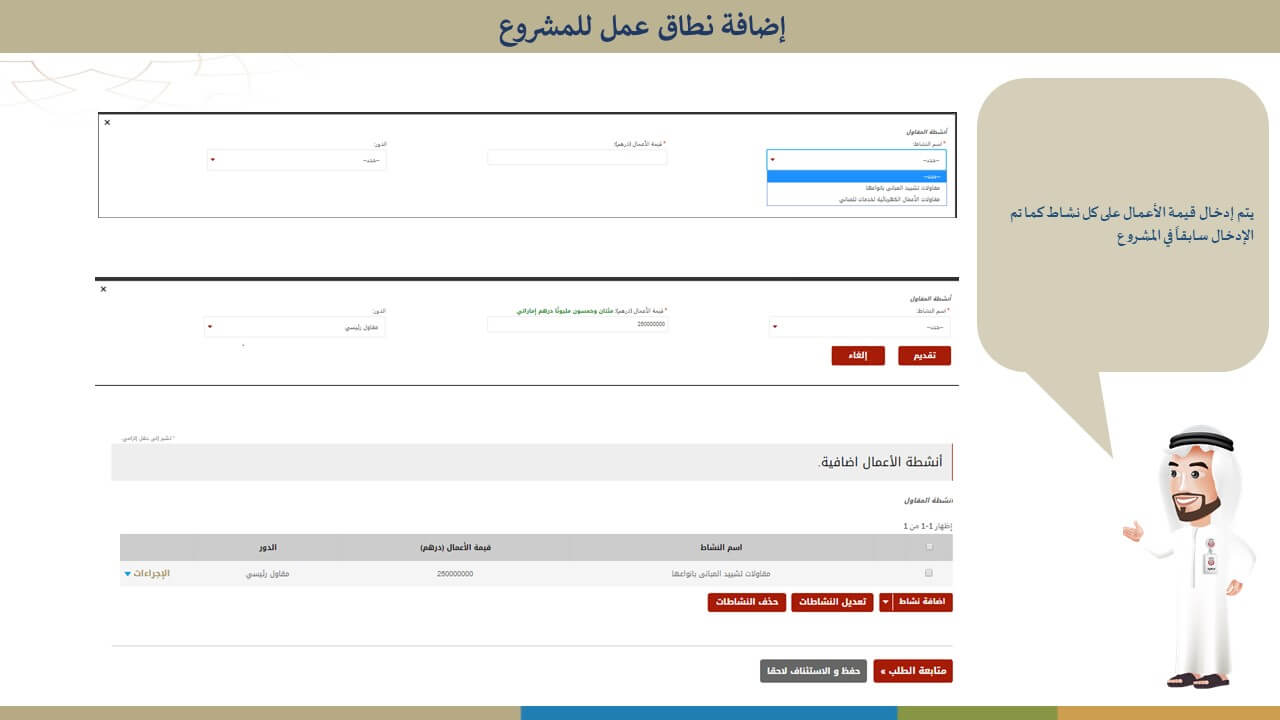Close the lower contractor activities form with 250000000
The image size is (1280, 720).
click(x=103, y=289)
